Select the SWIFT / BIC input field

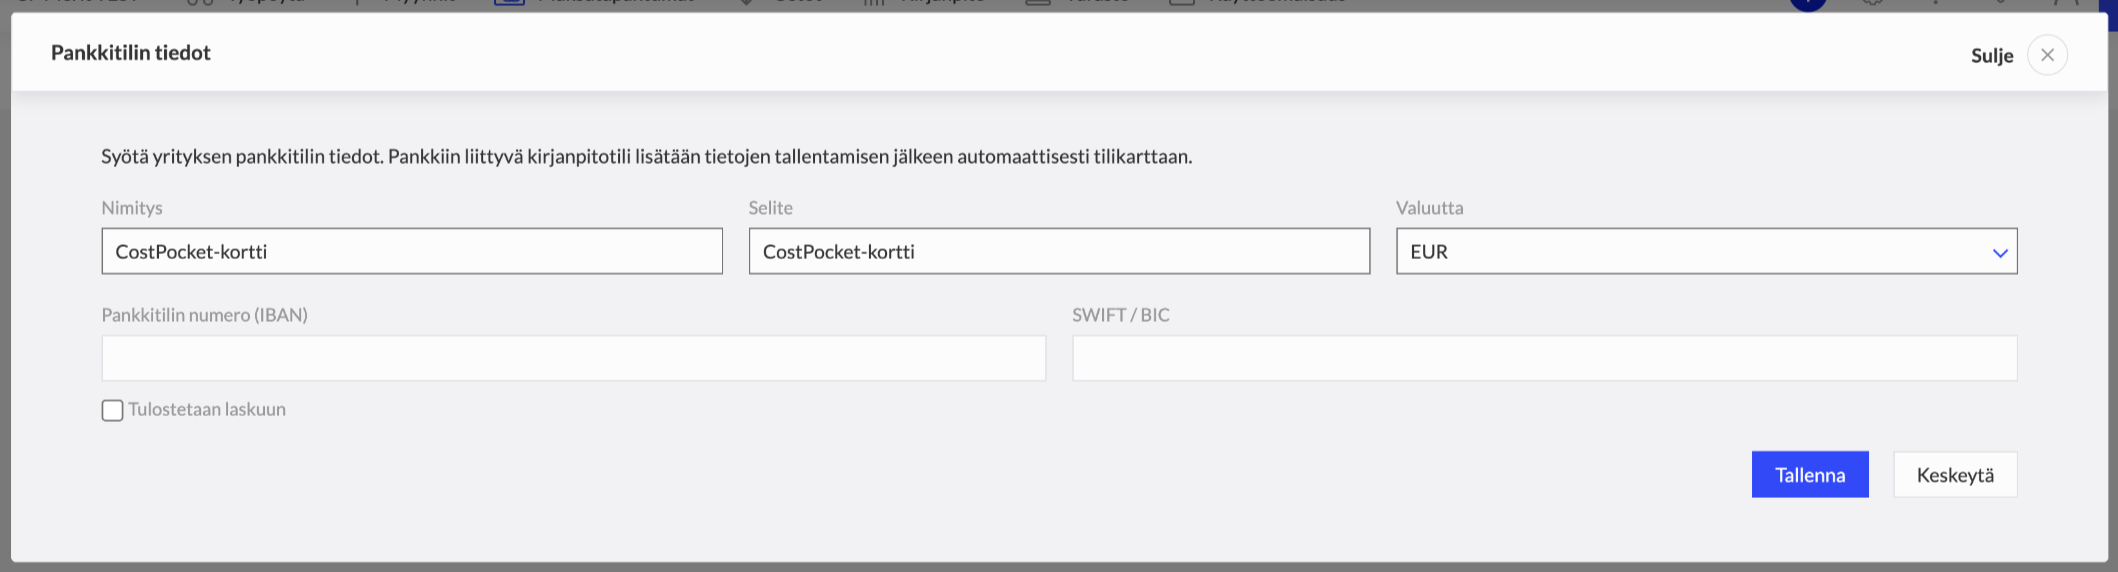(1543, 358)
